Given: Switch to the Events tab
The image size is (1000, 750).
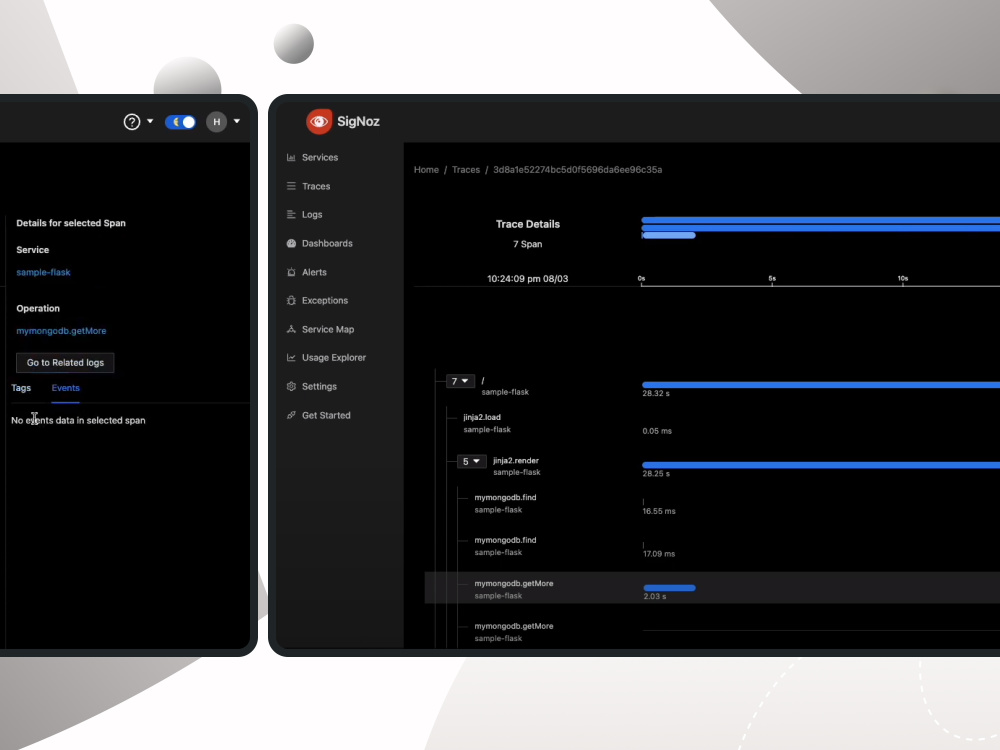Looking at the screenshot, I should click(66, 388).
